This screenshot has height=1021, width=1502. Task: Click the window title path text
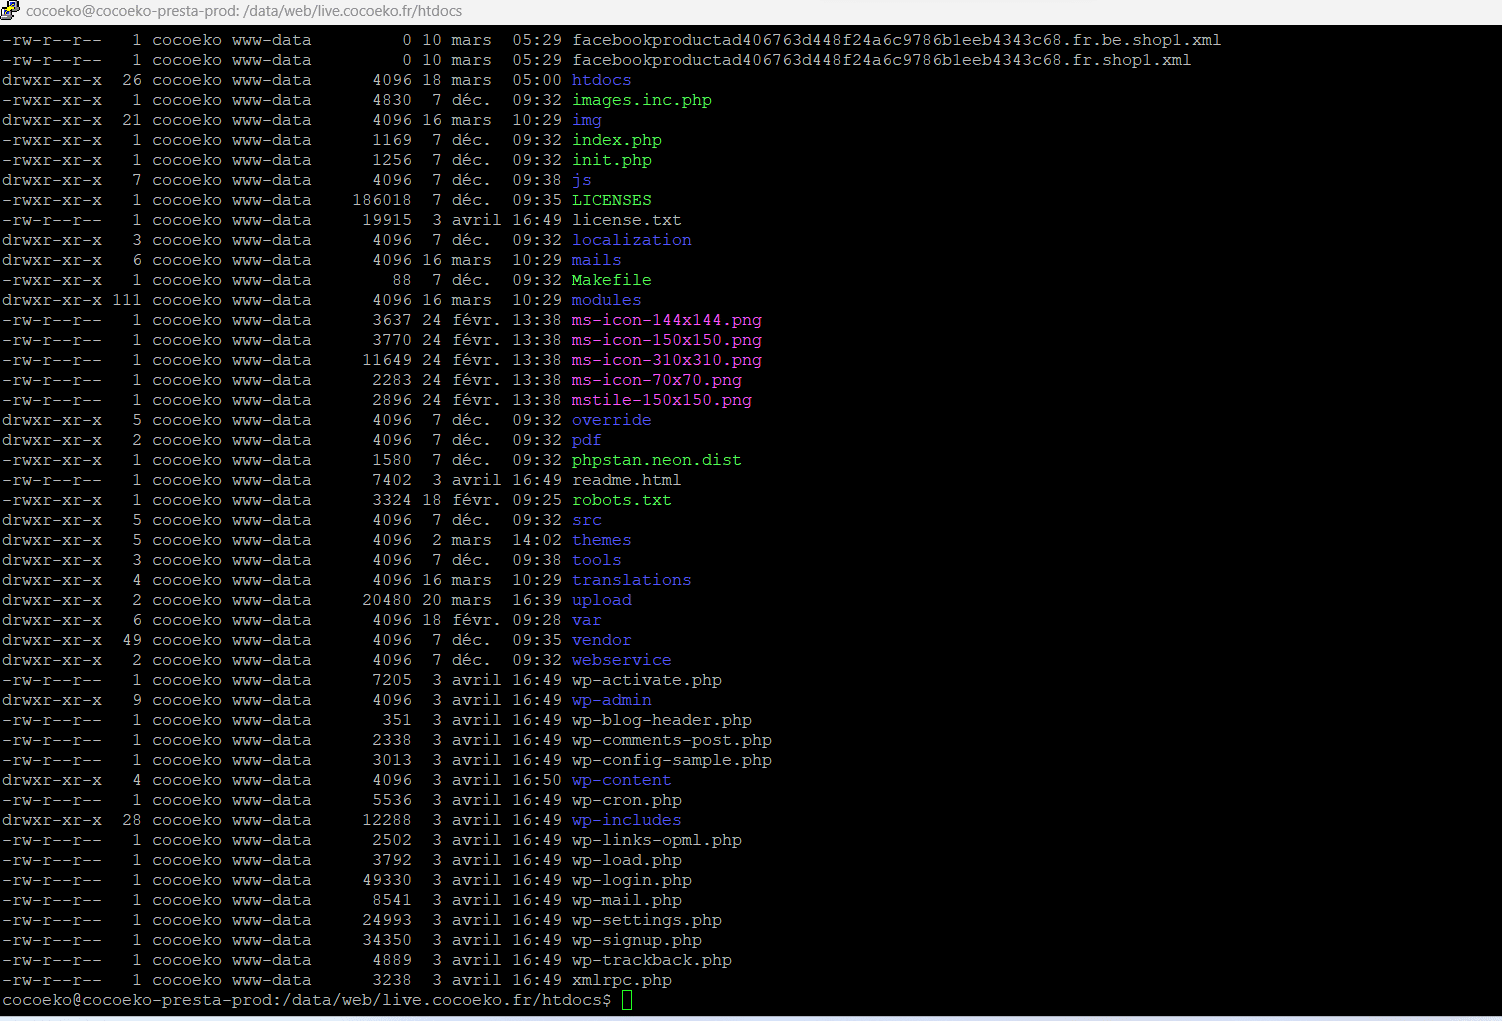[x=244, y=11]
